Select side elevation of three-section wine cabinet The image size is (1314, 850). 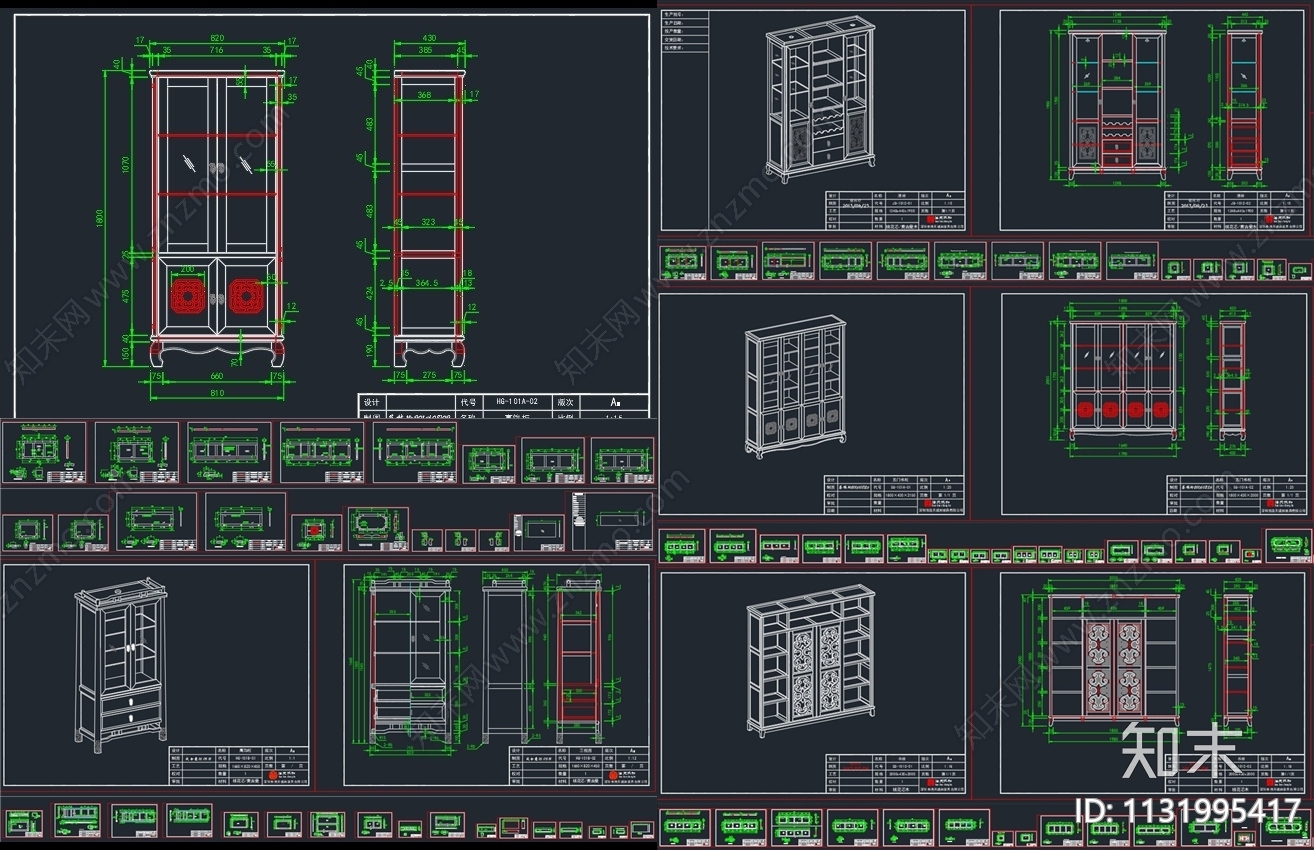coord(1244,105)
